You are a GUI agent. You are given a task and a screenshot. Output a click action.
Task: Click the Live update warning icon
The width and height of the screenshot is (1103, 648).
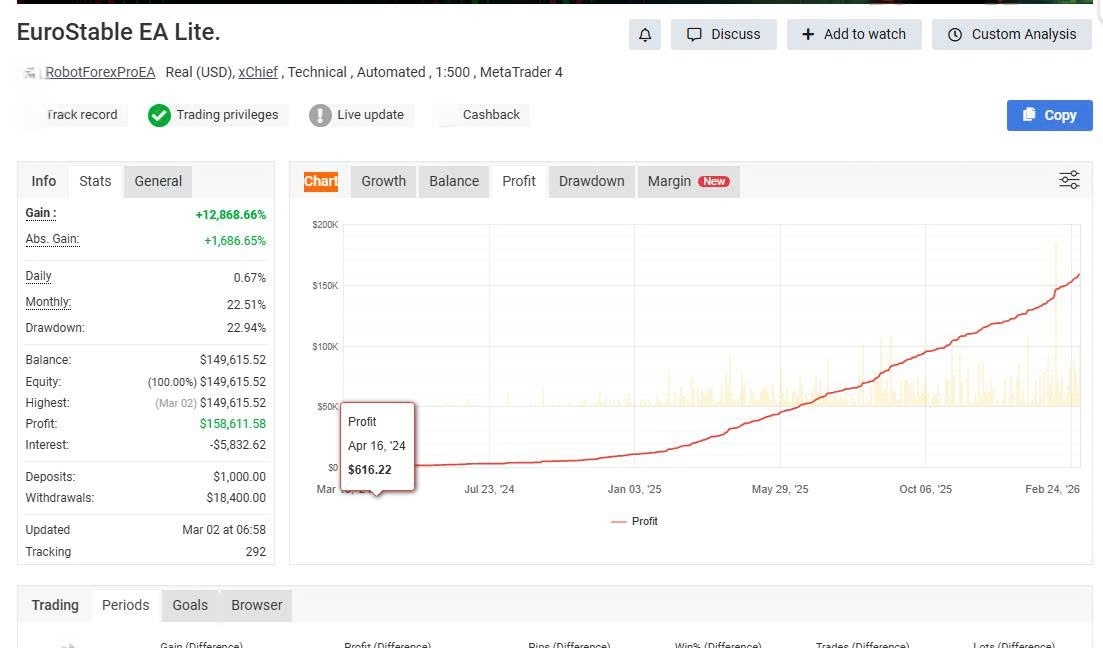pyautogui.click(x=320, y=115)
